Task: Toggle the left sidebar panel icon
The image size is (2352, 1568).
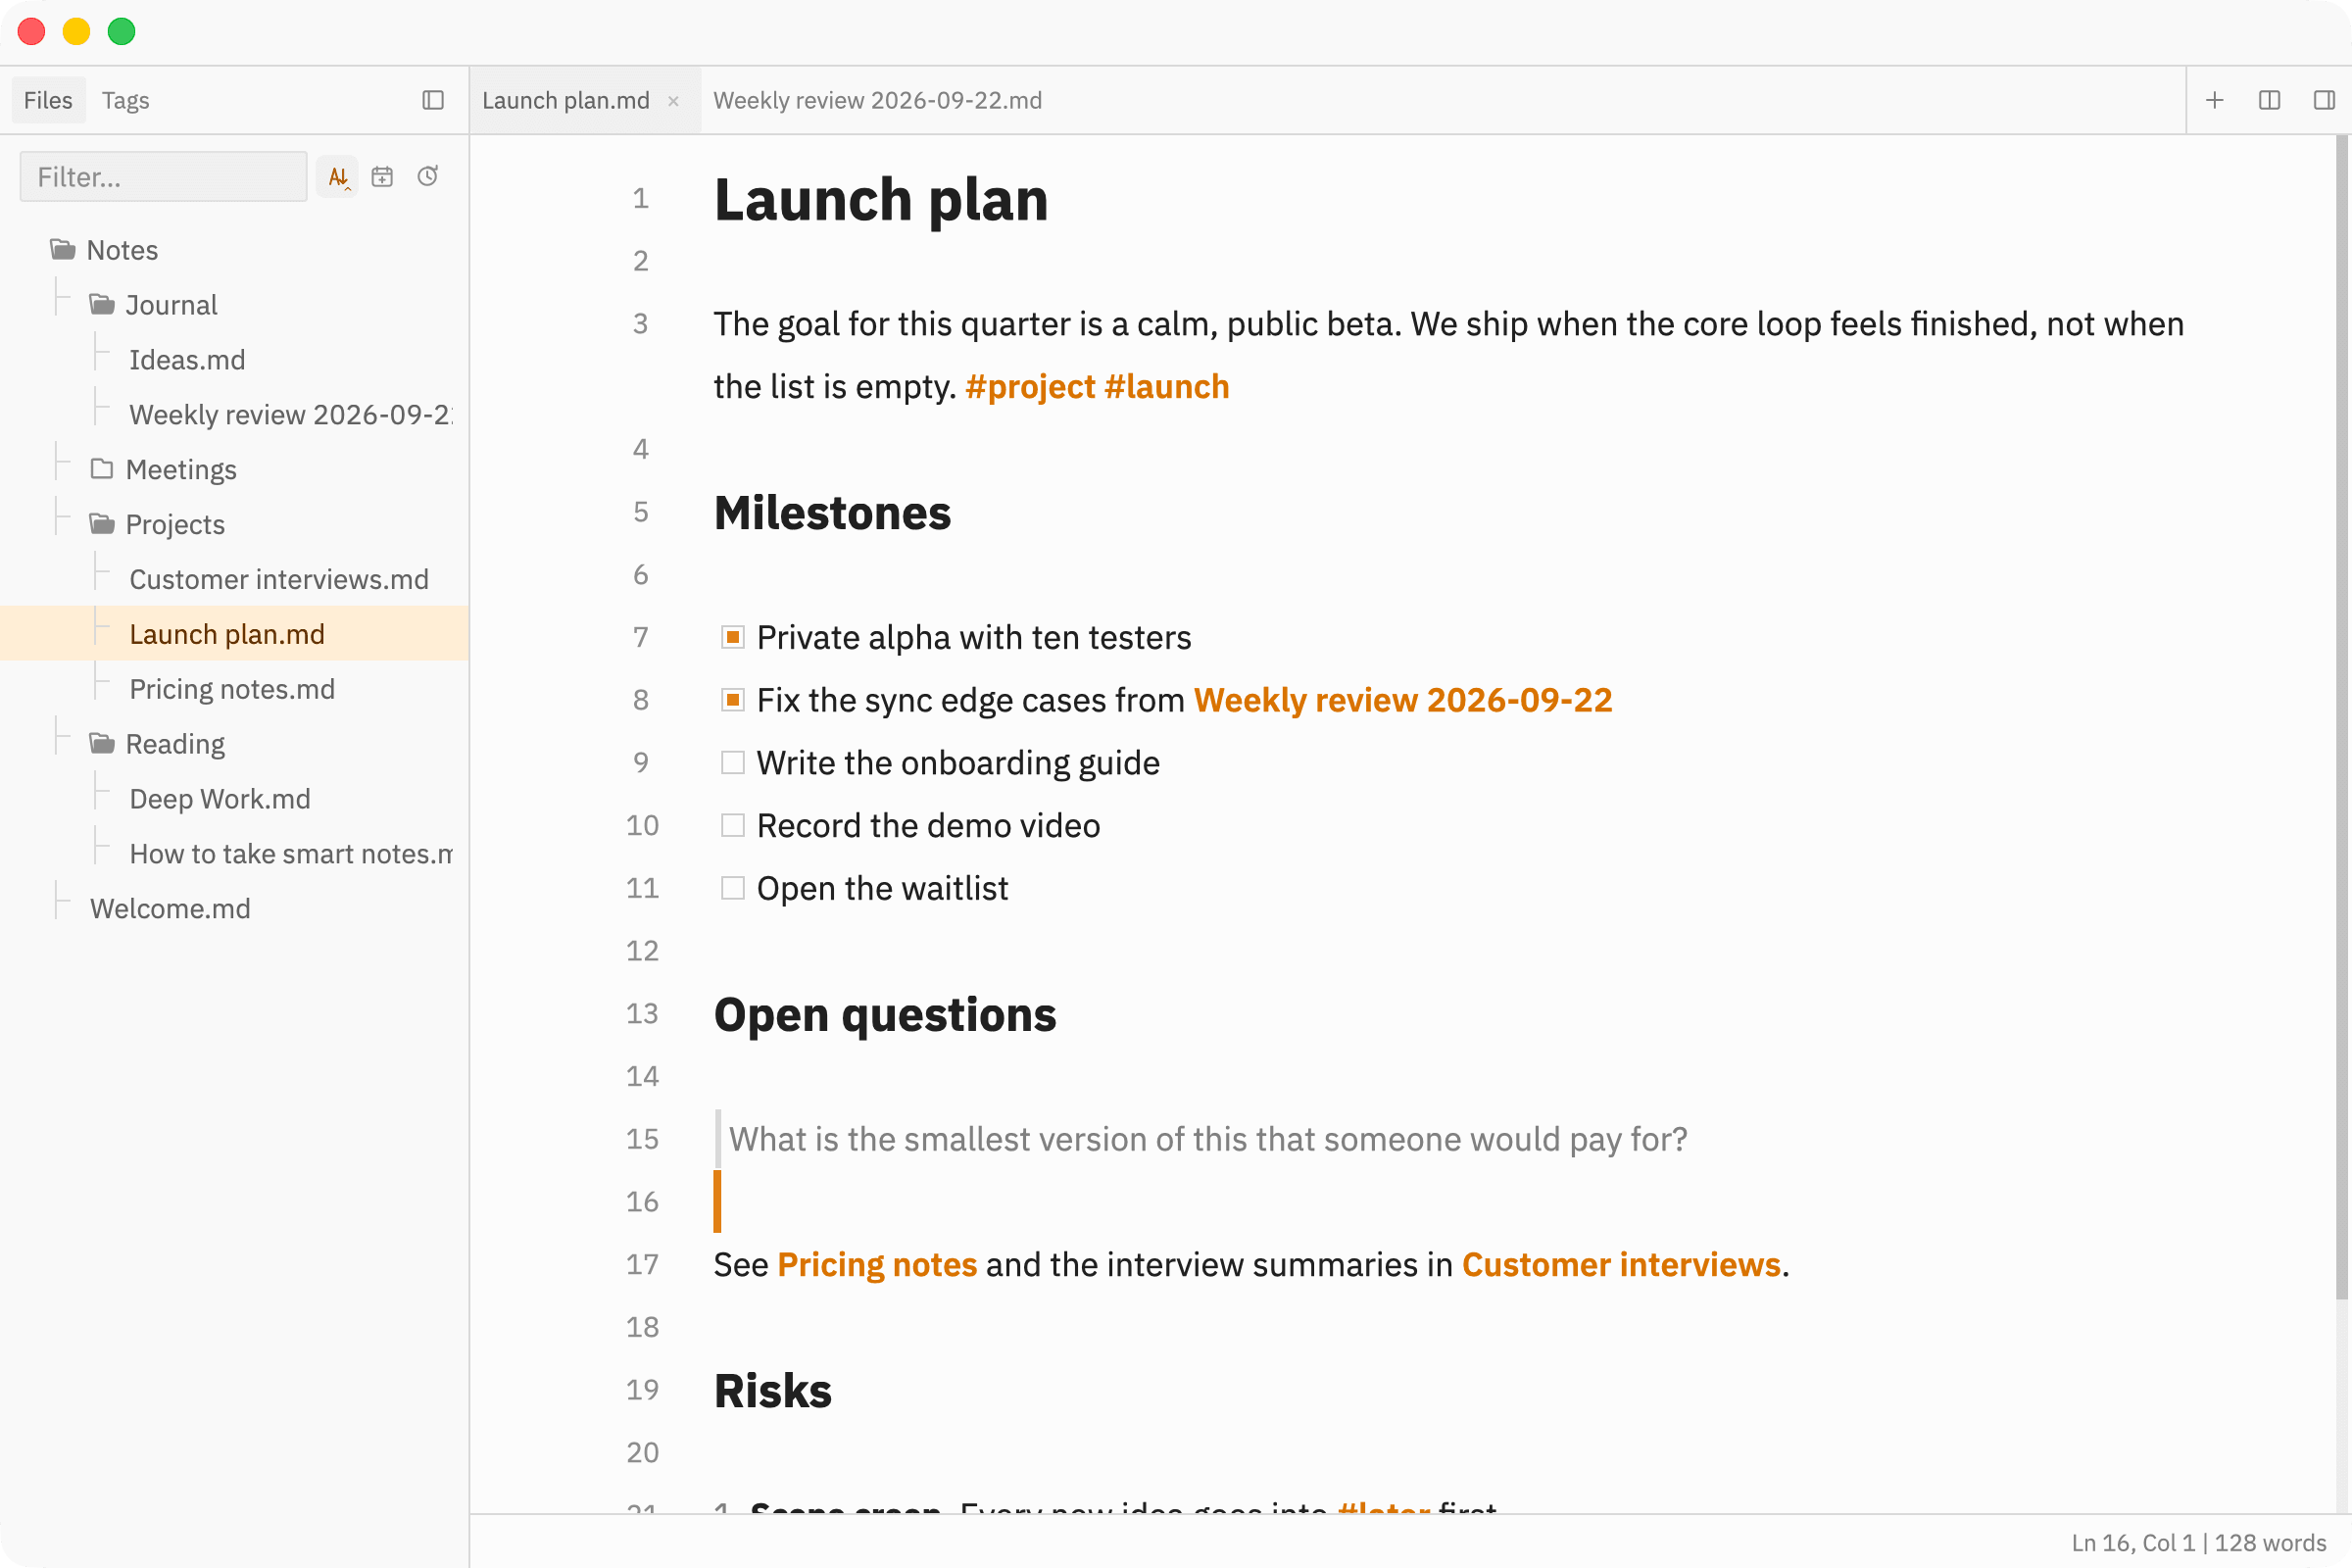Action: [433, 100]
